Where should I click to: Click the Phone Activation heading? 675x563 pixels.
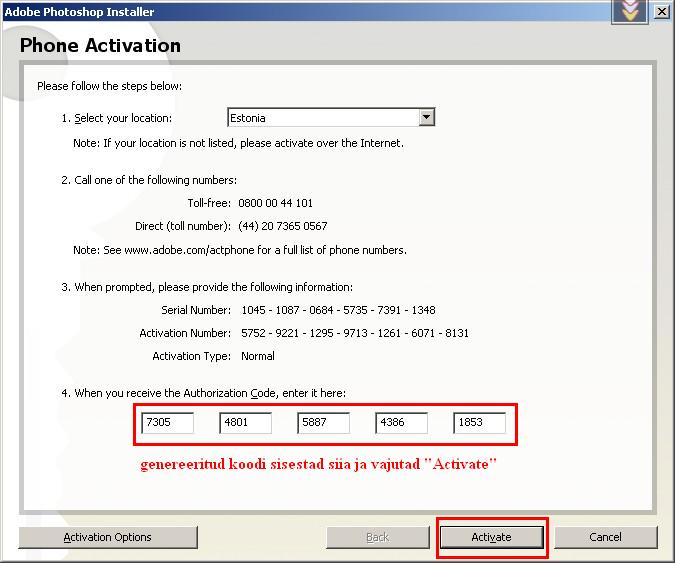click(x=100, y=46)
